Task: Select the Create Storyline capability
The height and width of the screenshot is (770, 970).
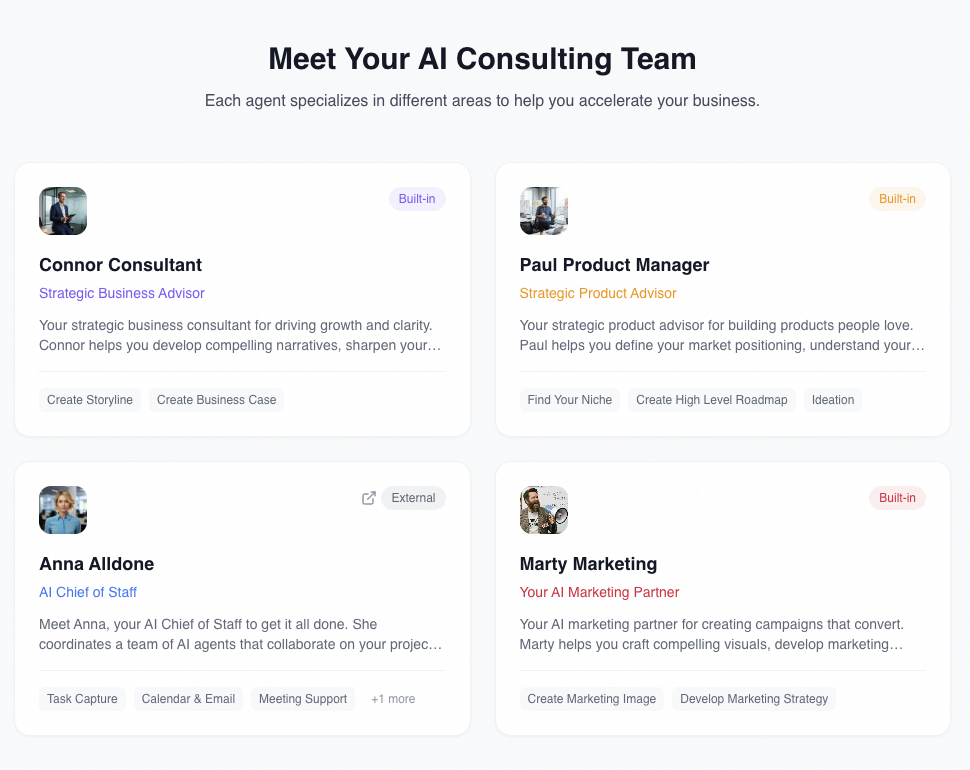Action: [x=89, y=399]
